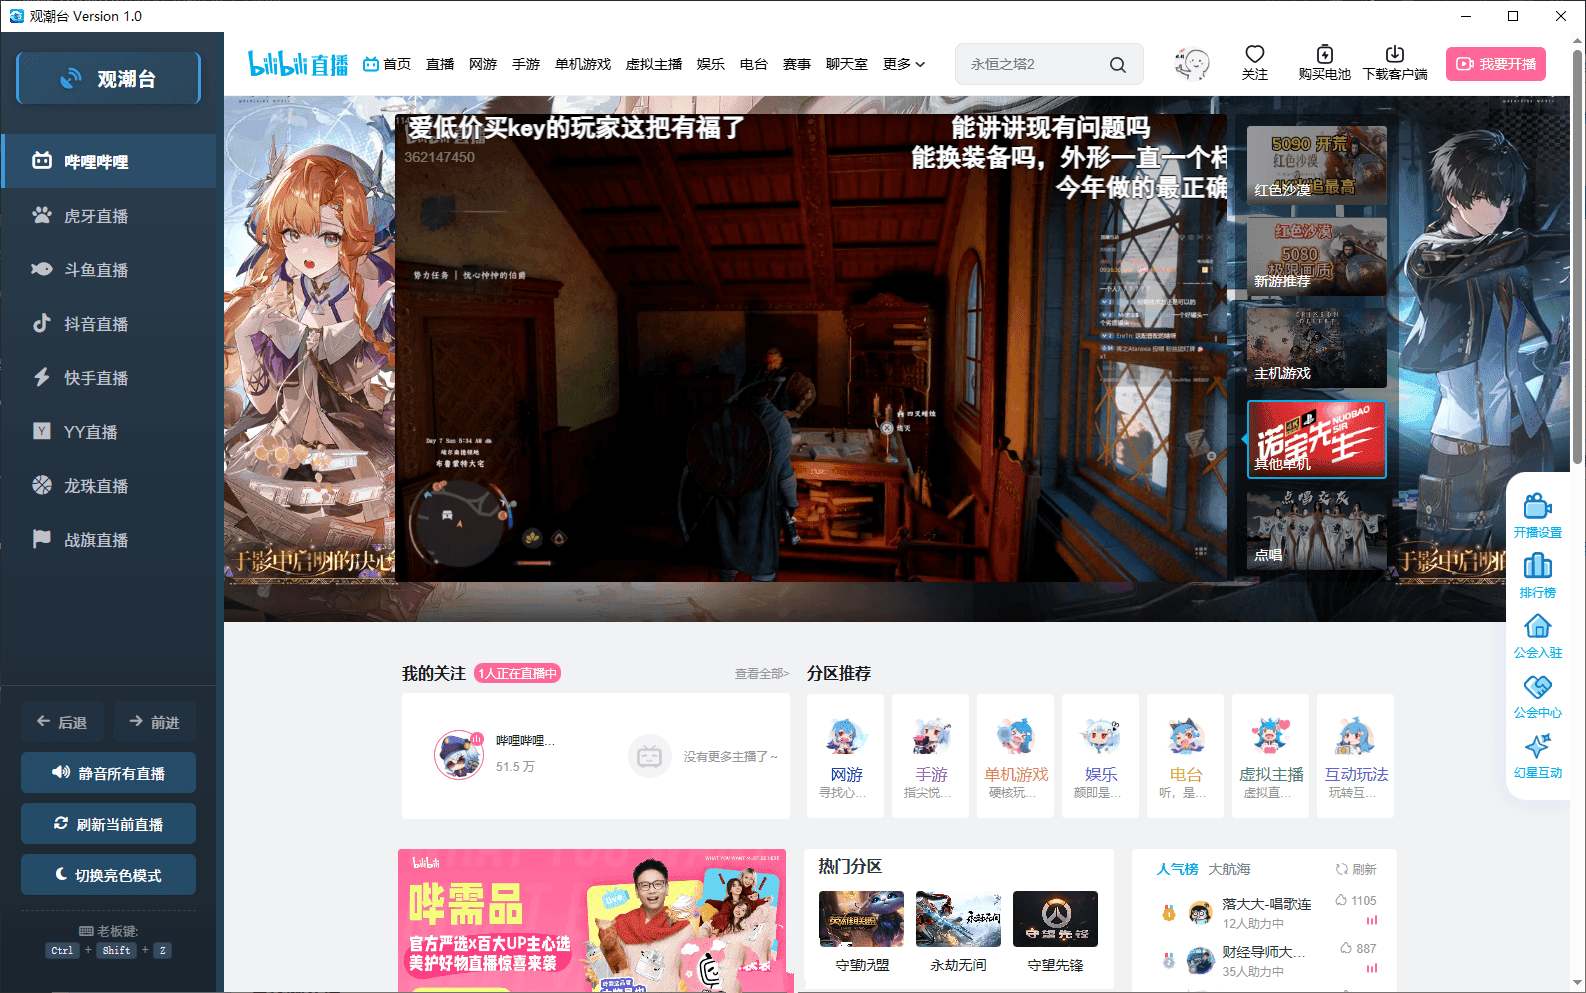Switch to the 大航海 ranking tab
Viewport: 1586px width, 993px height.
pyautogui.click(x=1229, y=869)
